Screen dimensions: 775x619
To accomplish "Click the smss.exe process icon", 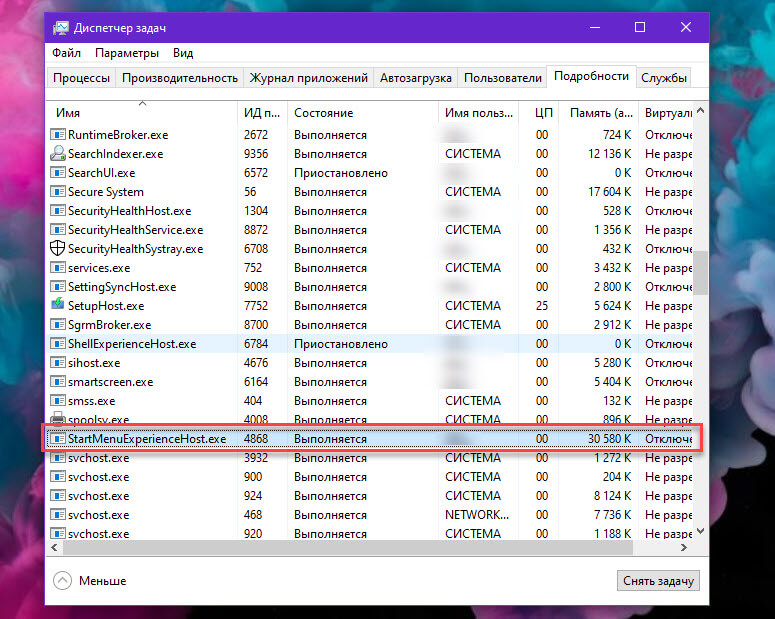I will coord(58,400).
